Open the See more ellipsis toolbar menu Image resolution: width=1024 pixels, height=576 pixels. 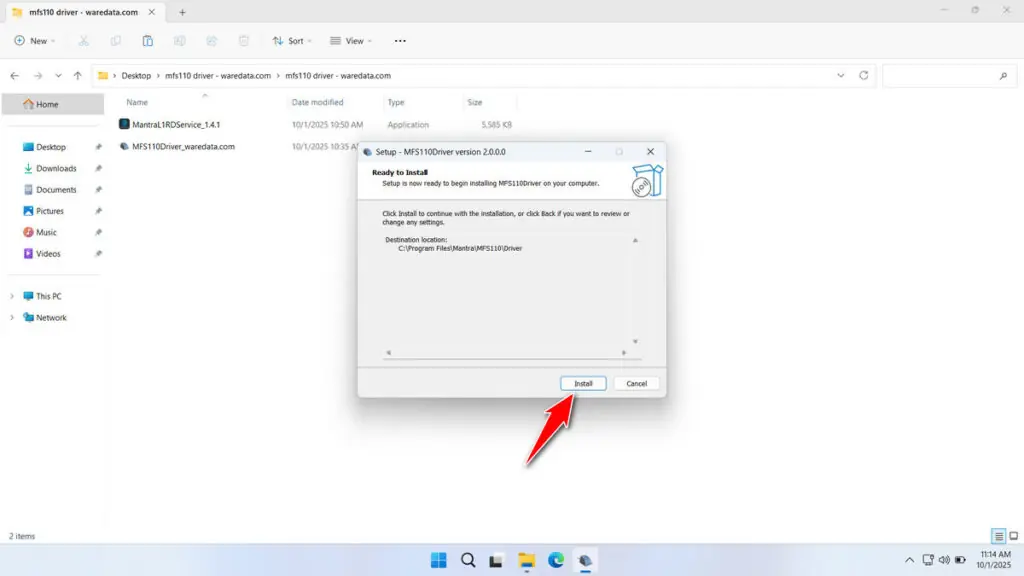click(399, 40)
